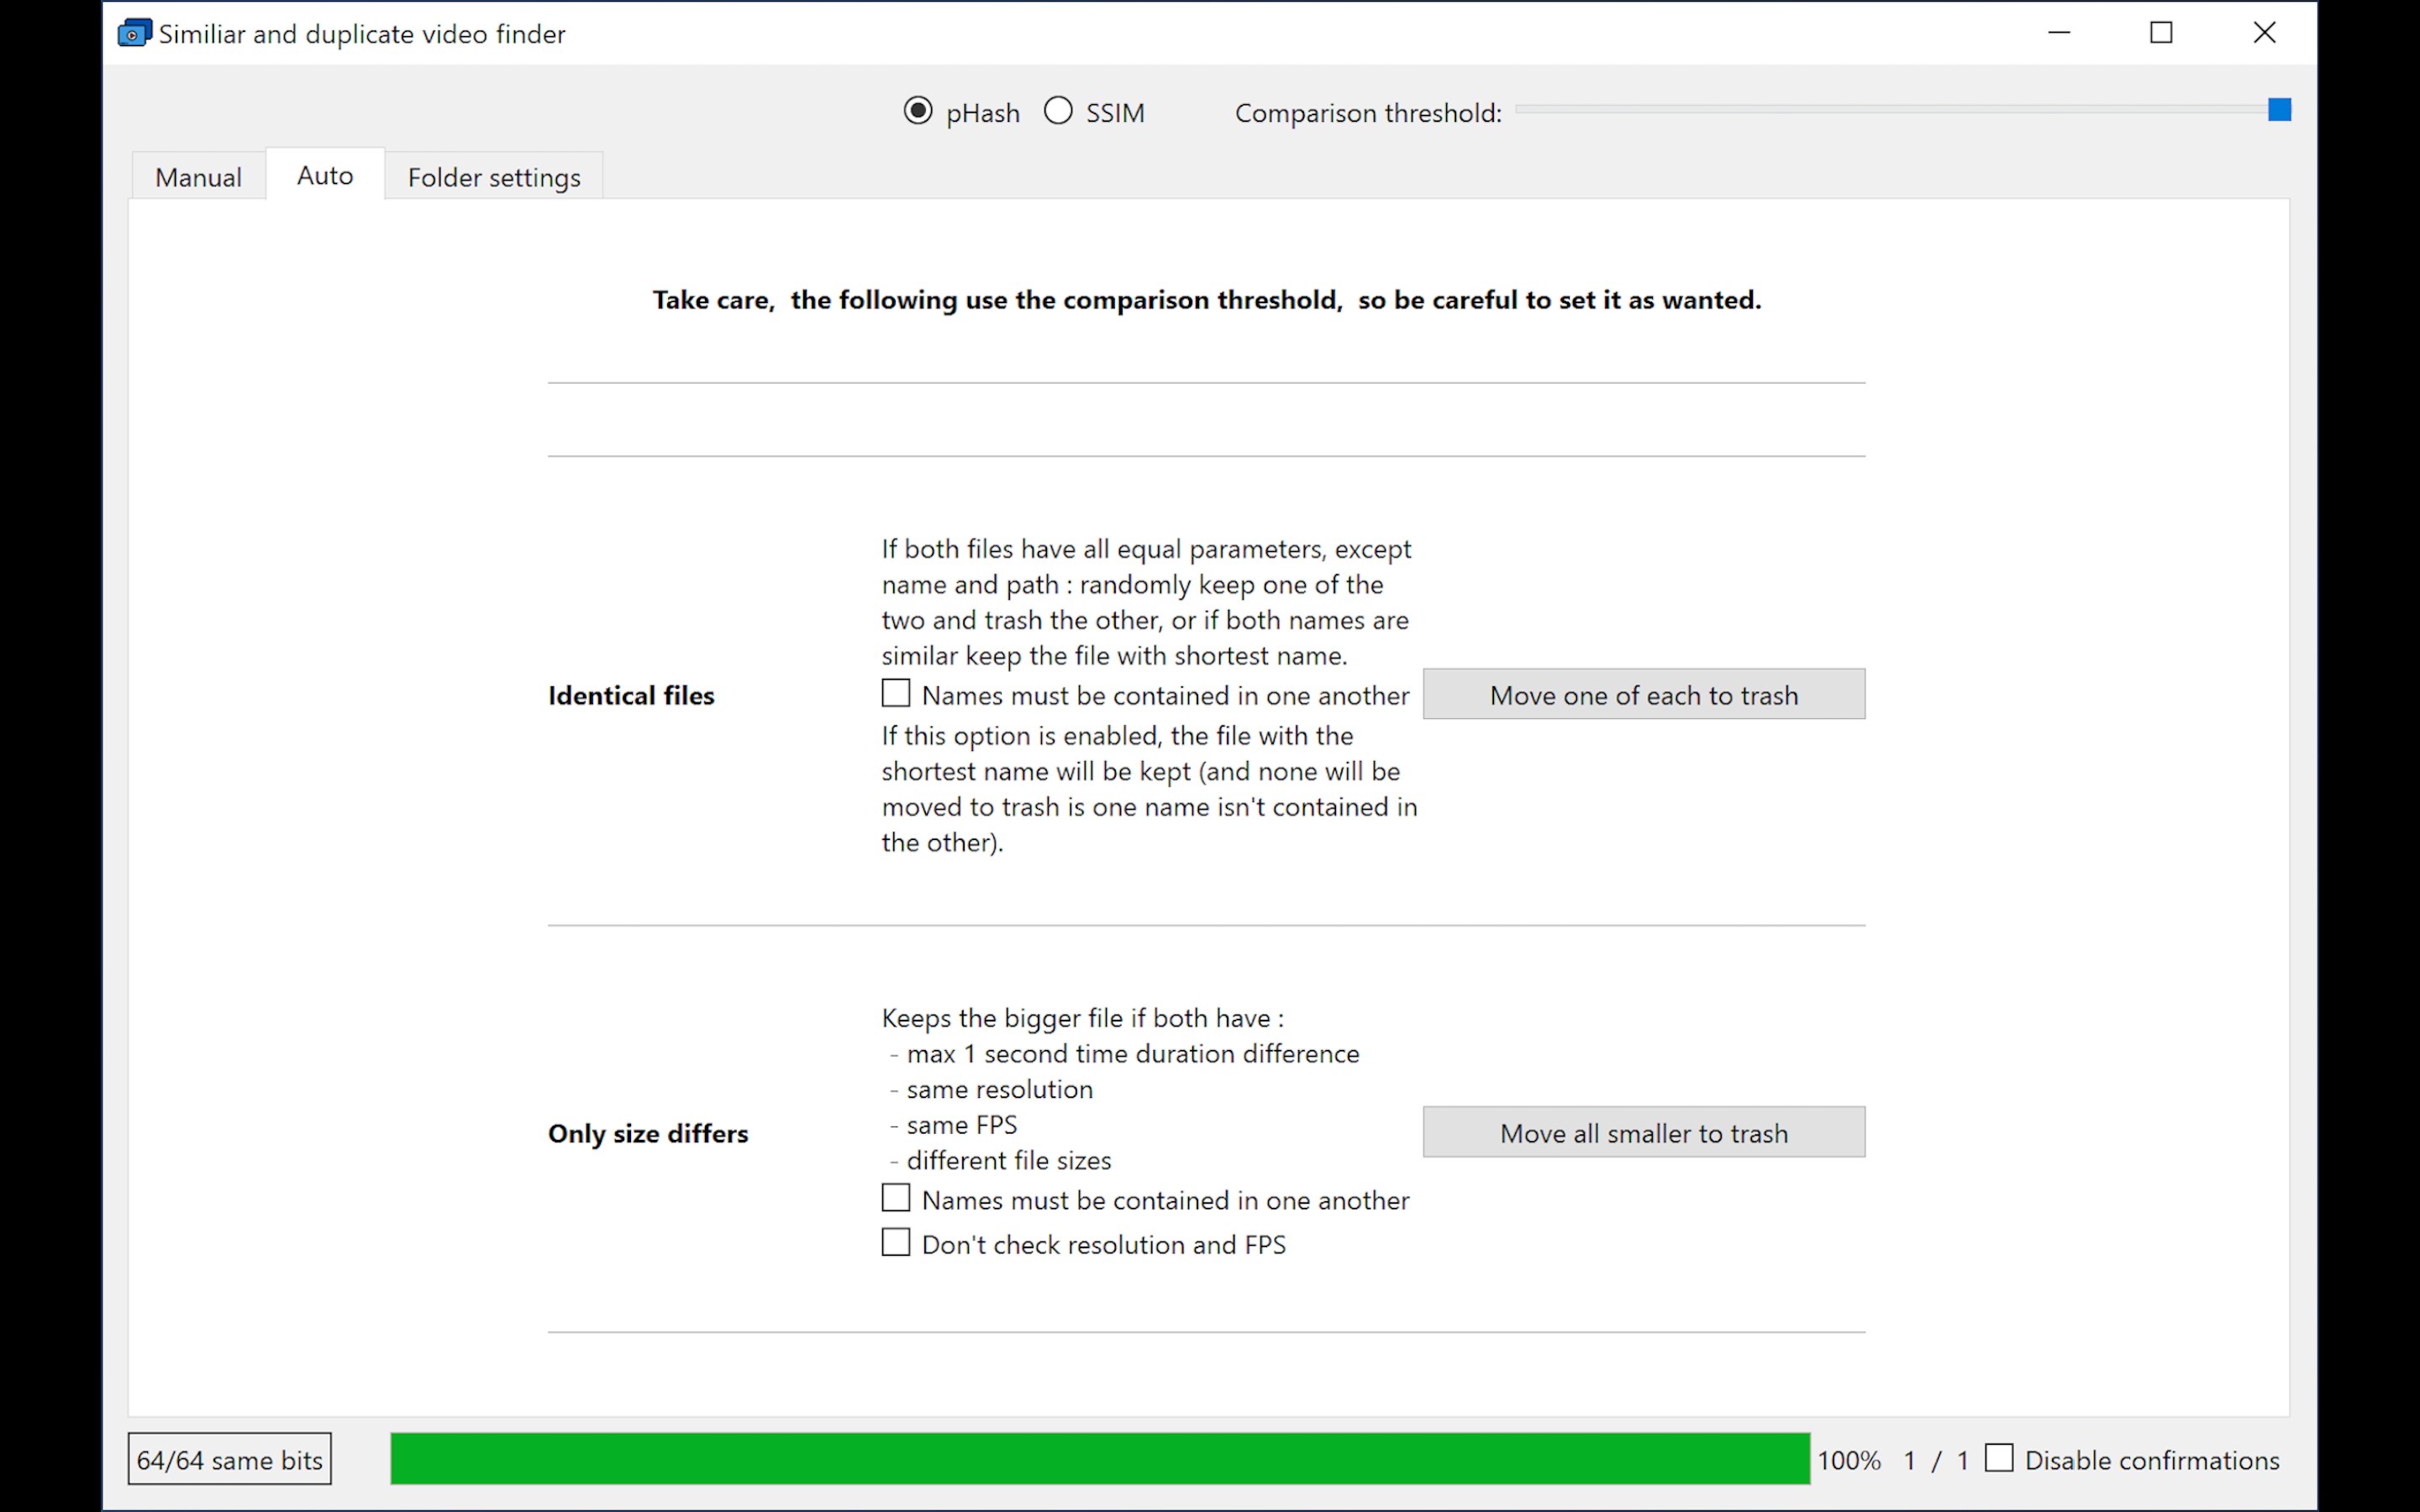Select the SSIM comparison method
2420x1512 pixels.
(x=1058, y=111)
